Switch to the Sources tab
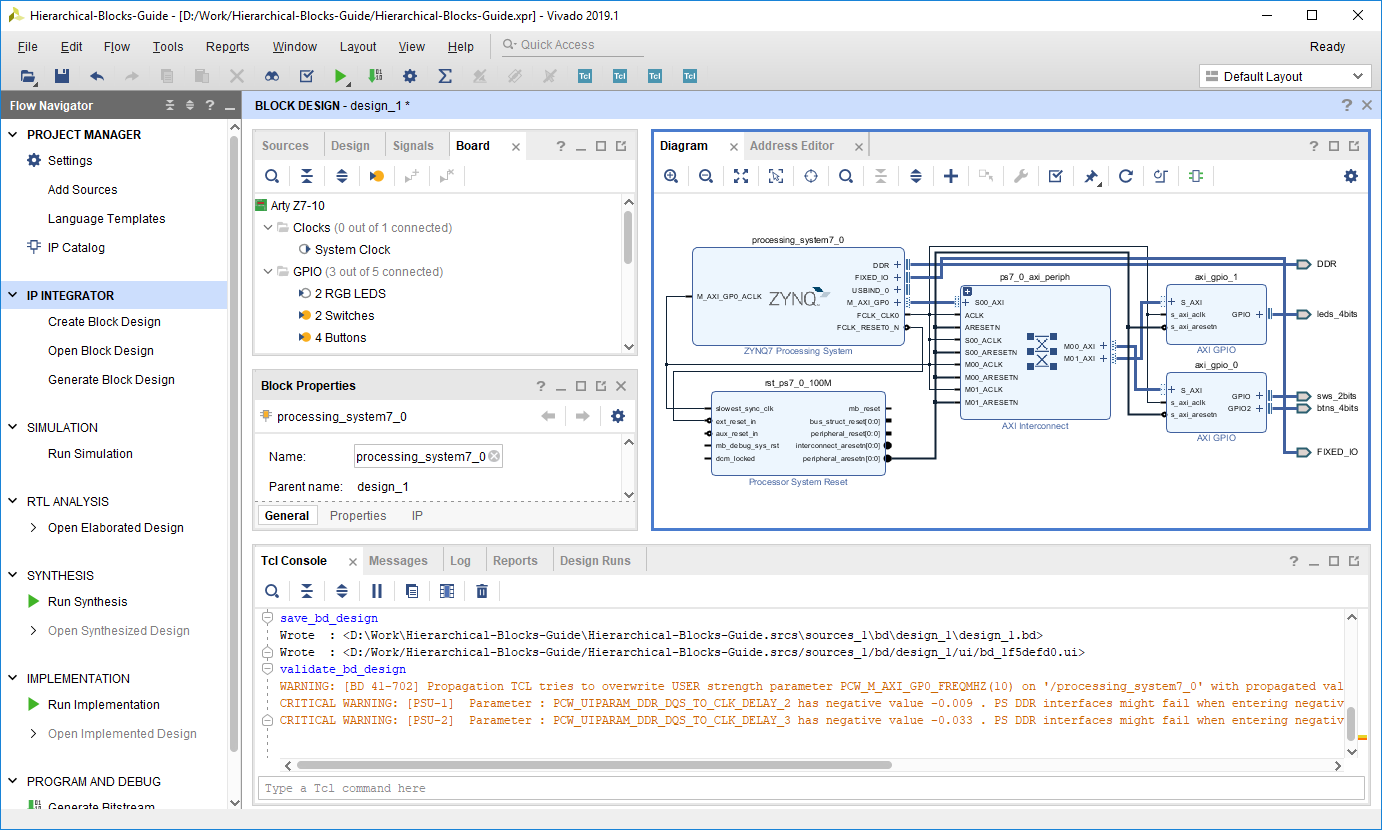 285,146
